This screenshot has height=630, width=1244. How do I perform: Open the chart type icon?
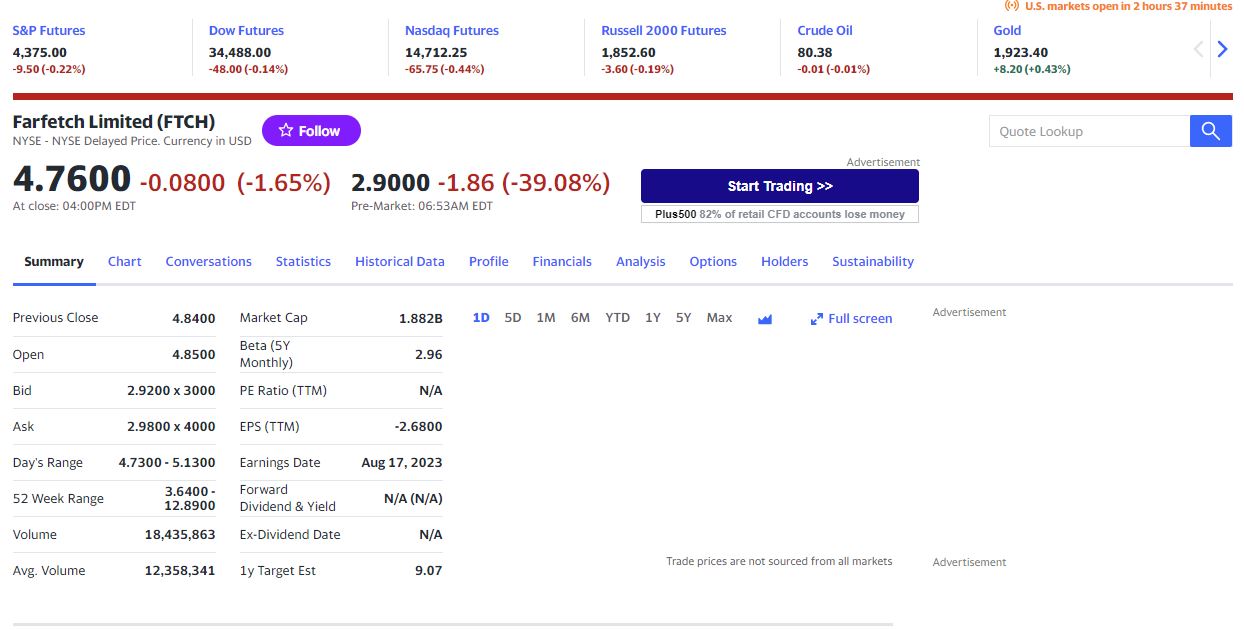pos(765,319)
